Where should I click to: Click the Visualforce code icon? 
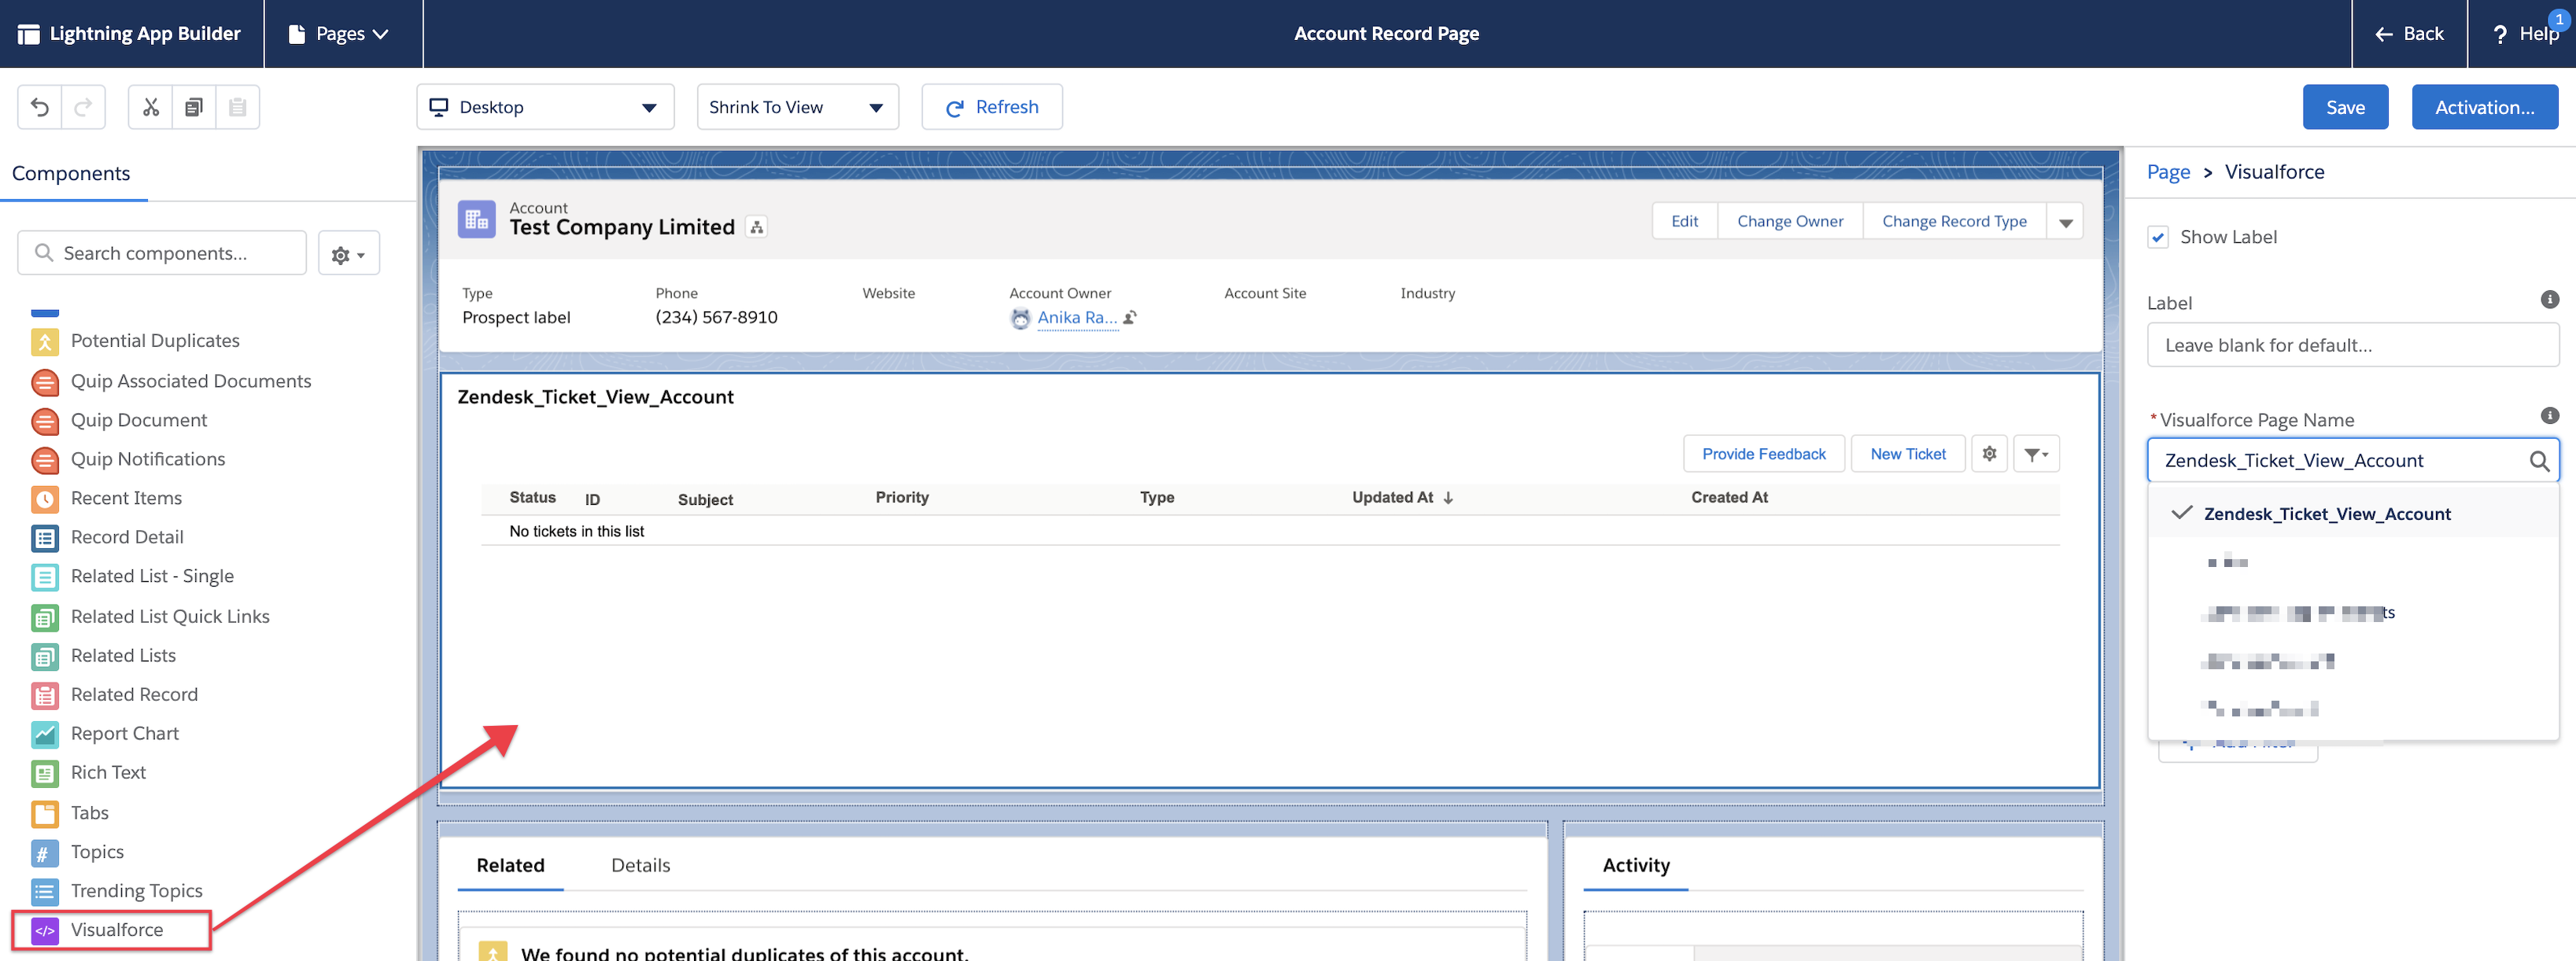coord(45,931)
